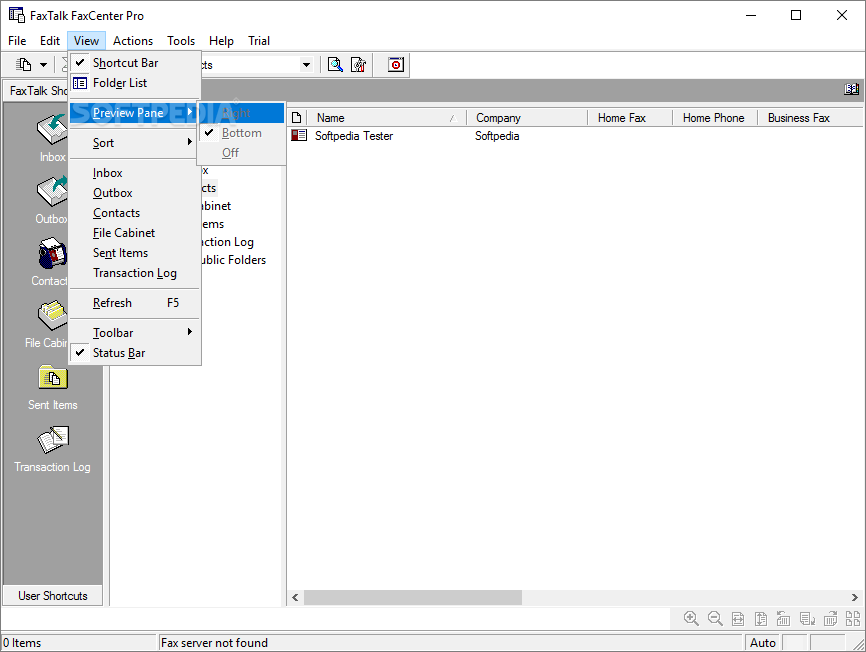Toggle the Shortcut Bar checkmark item
Viewport: 866px width, 652px height.
click(135, 63)
